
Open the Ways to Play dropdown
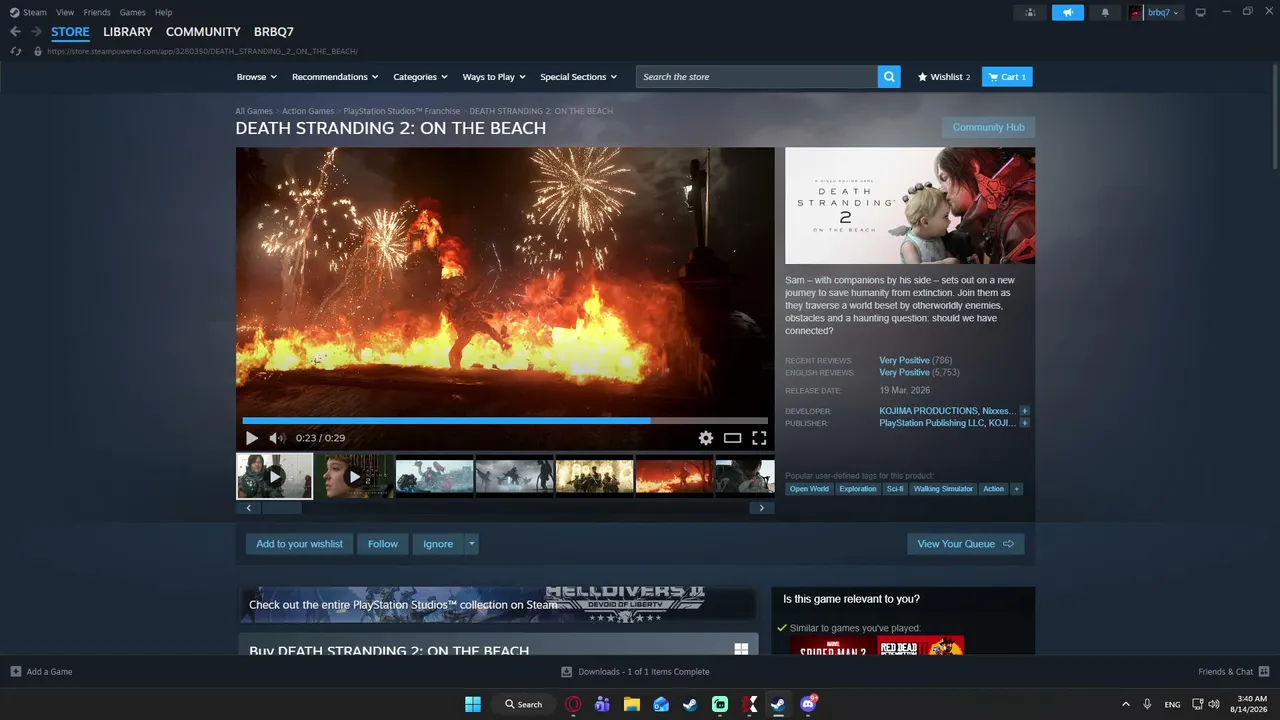click(494, 77)
